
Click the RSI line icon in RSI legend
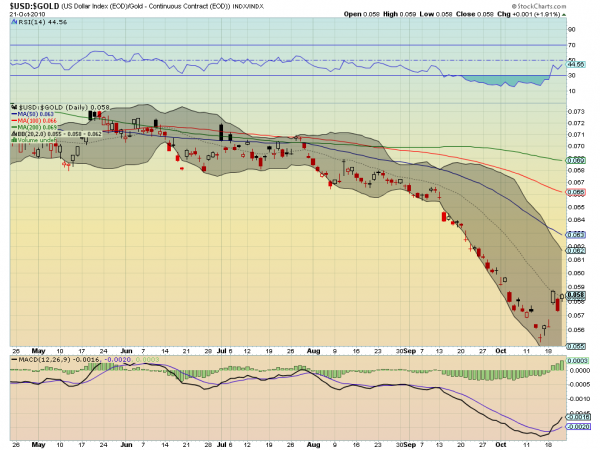coord(14,22)
